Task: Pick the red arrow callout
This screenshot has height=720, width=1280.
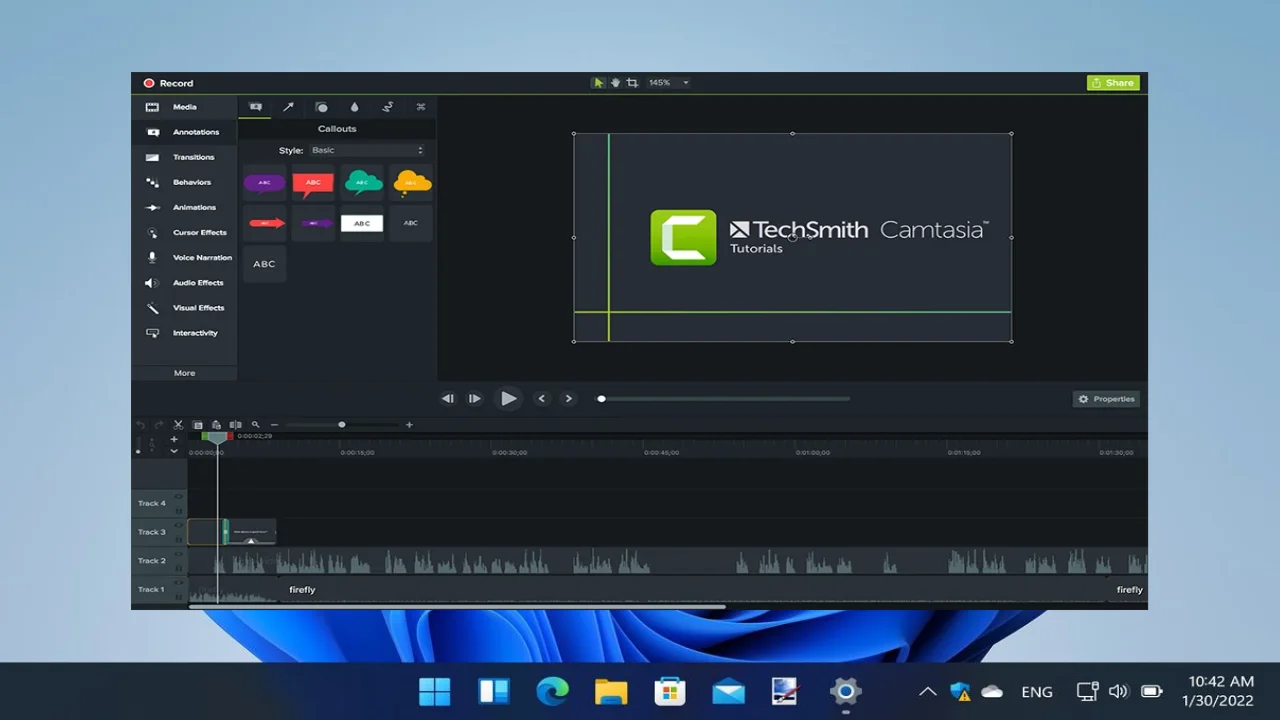Action: click(264, 223)
